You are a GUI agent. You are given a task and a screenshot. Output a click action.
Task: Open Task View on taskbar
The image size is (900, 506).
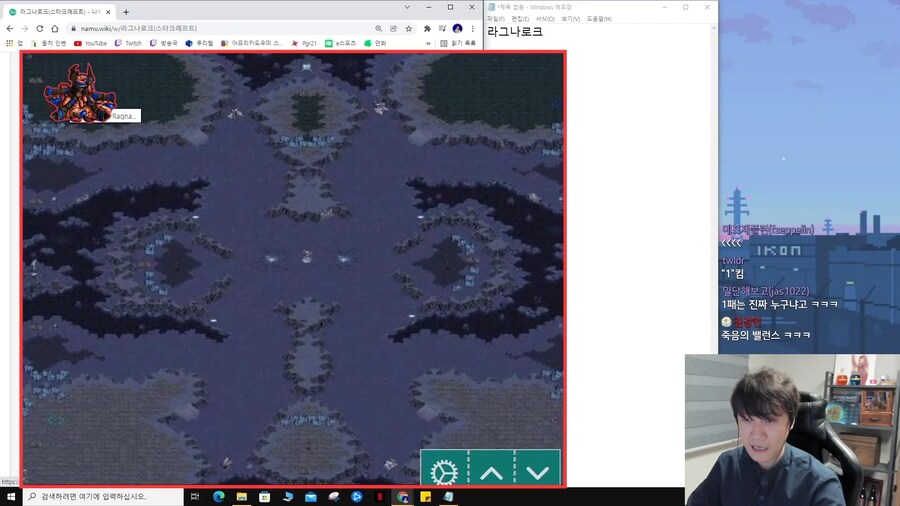[195, 496]
